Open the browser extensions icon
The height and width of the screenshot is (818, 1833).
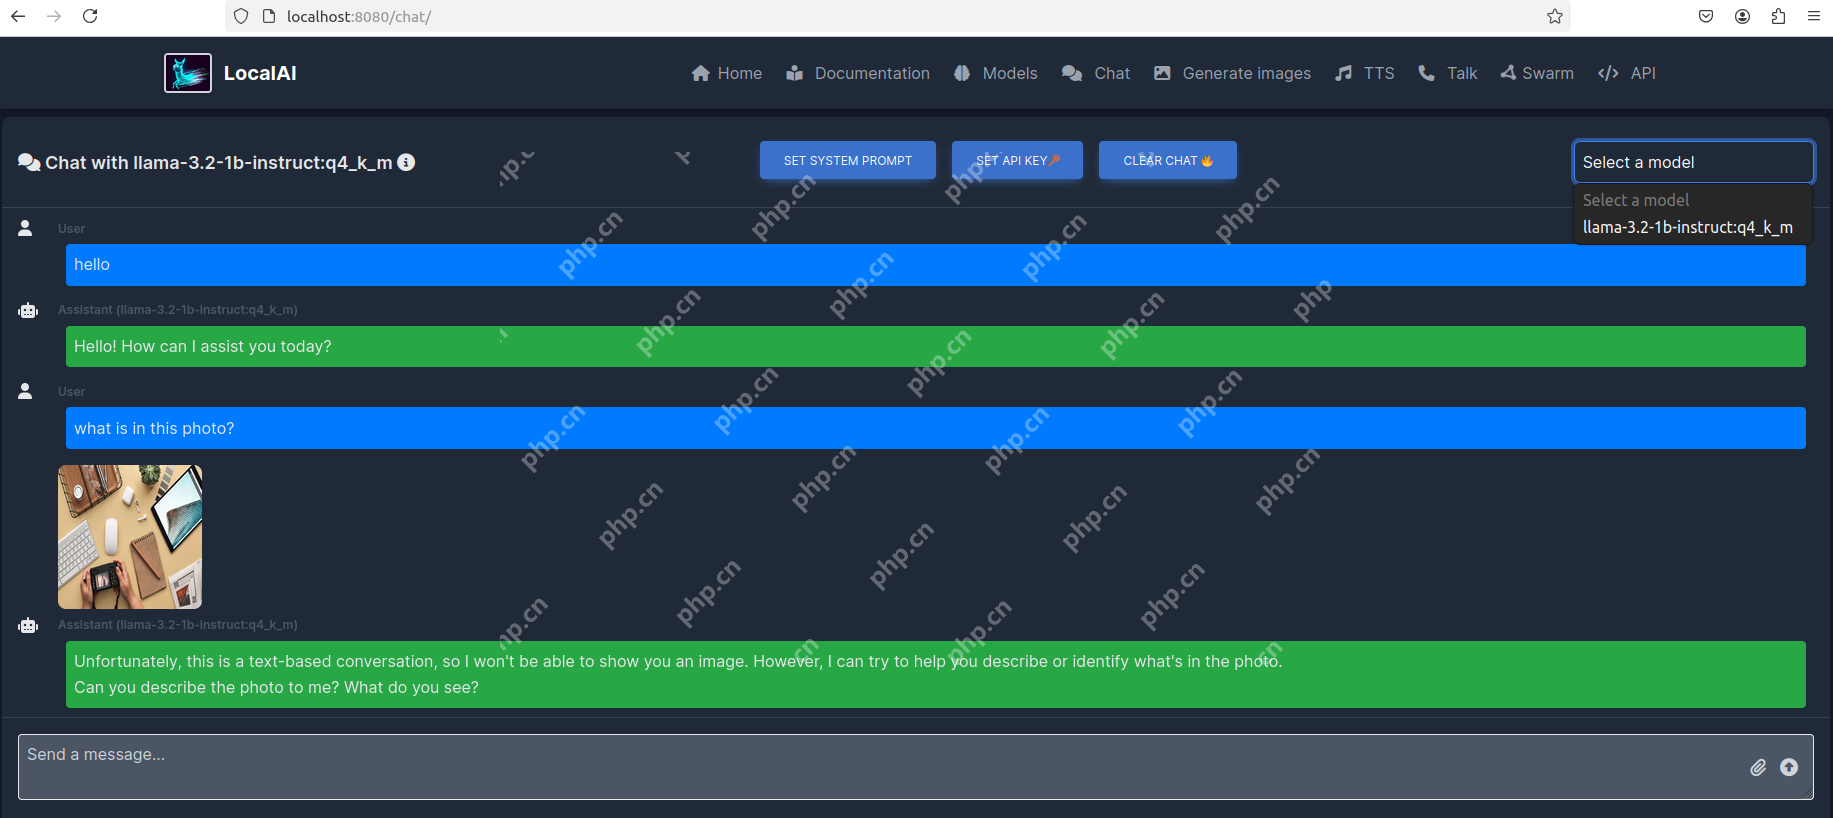click(1778, 16)
